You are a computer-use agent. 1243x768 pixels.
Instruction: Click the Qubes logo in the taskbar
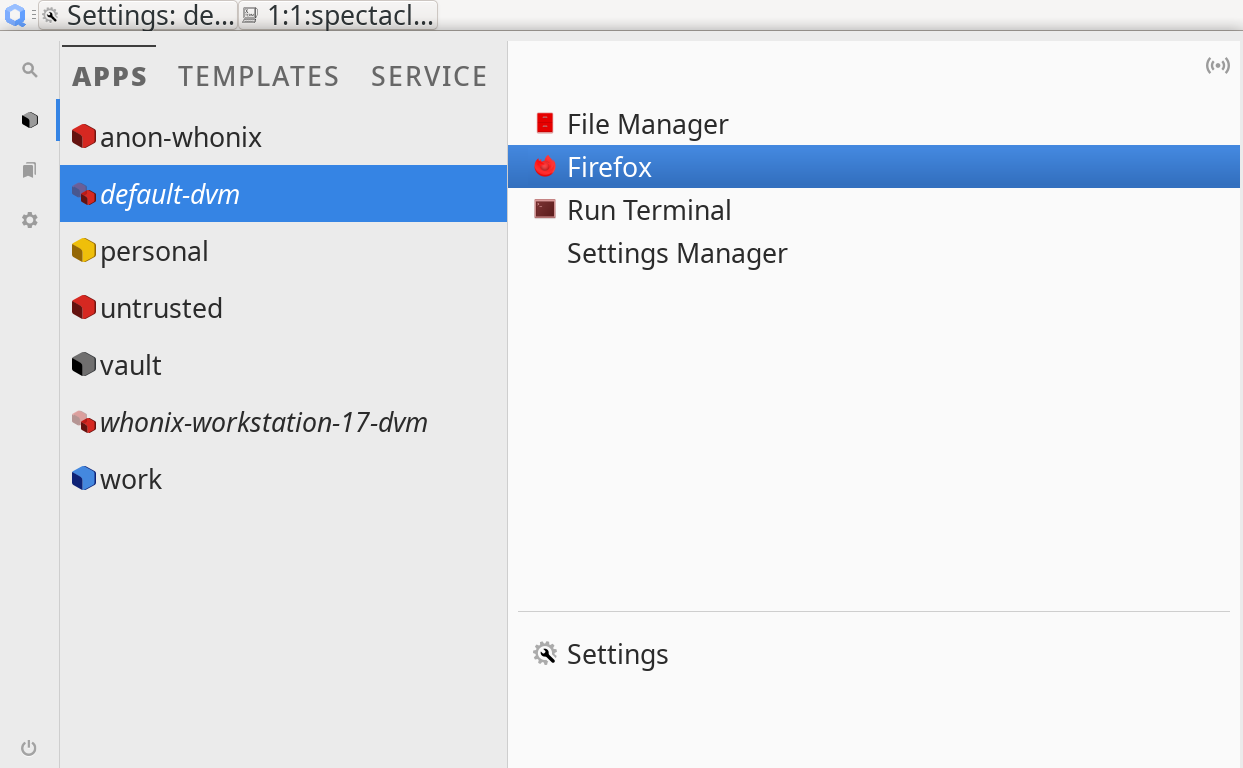(13, 14)
